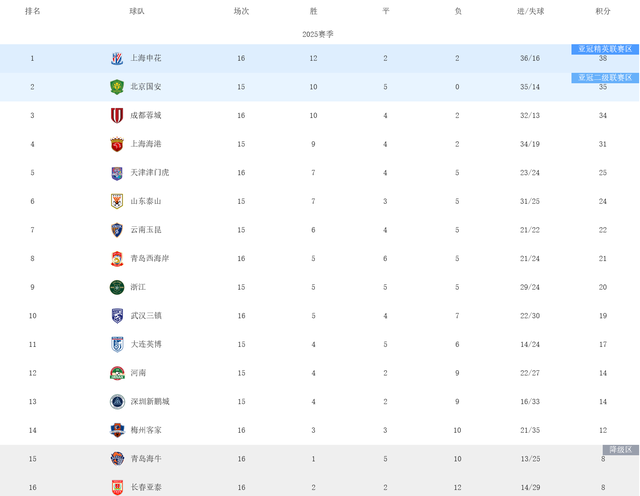Open the 深圳新鹏城 team page link
The width and height of the screenshot is (640, 496).
click(150, 401)
